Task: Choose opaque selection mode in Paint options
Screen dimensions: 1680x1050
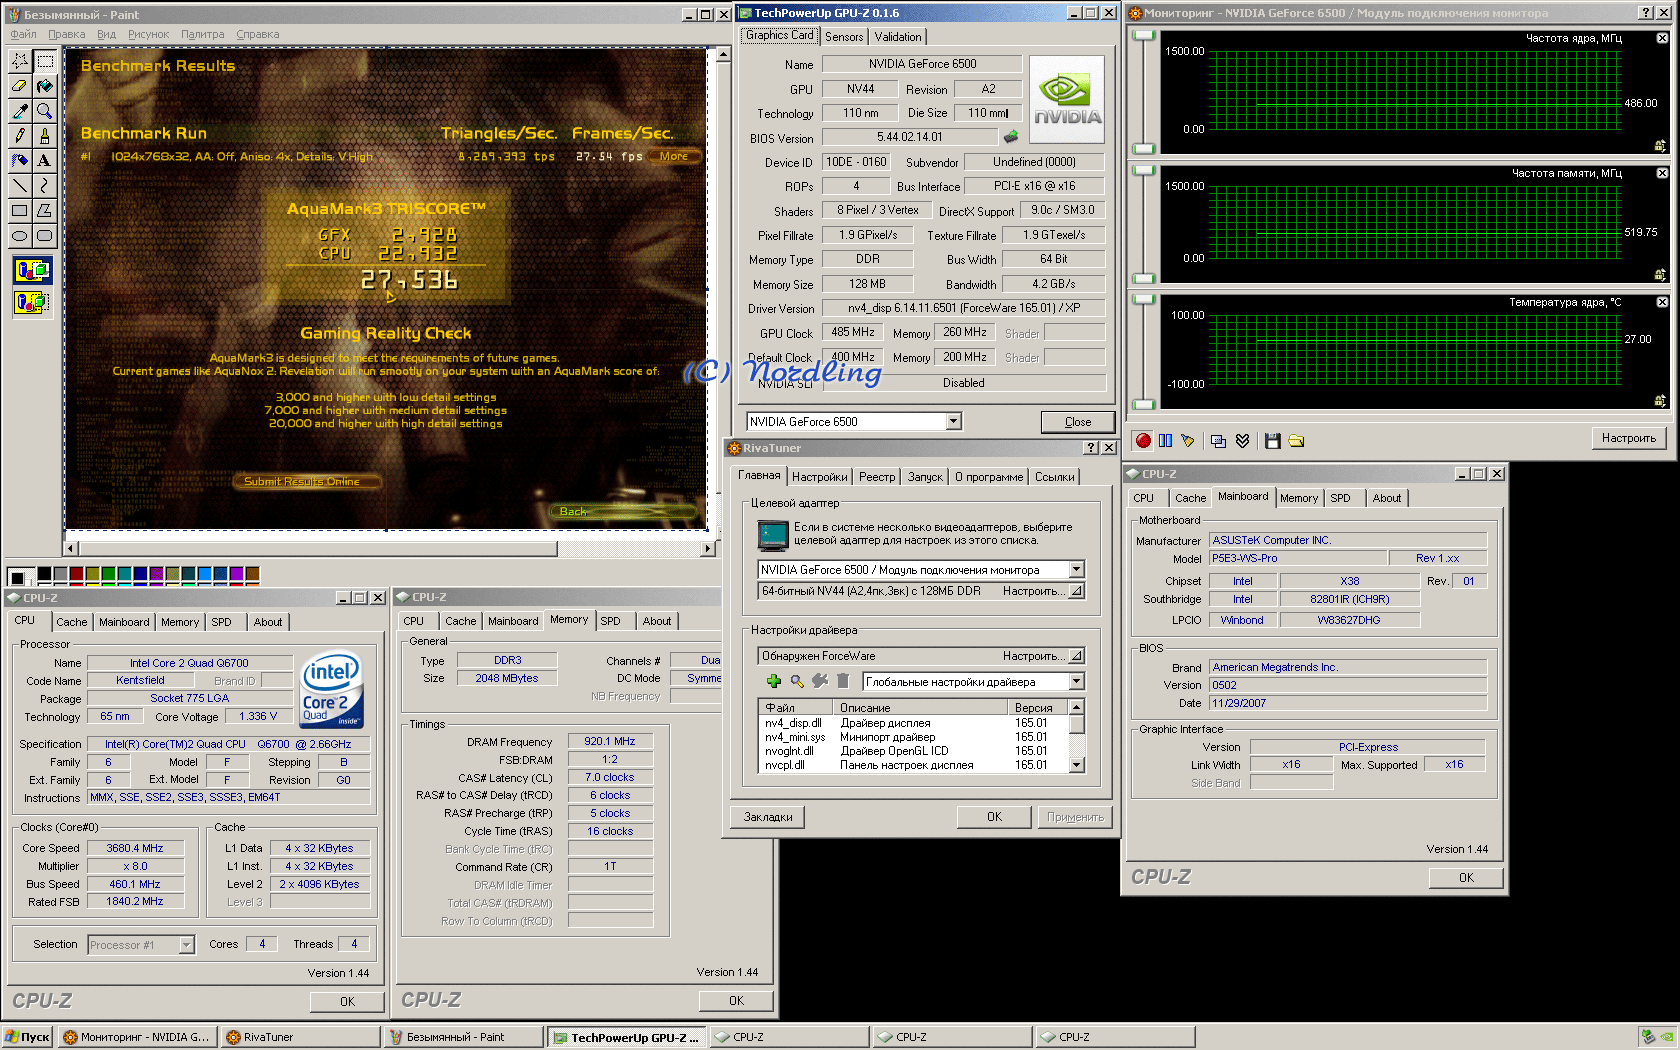Action: coord(32,270)
